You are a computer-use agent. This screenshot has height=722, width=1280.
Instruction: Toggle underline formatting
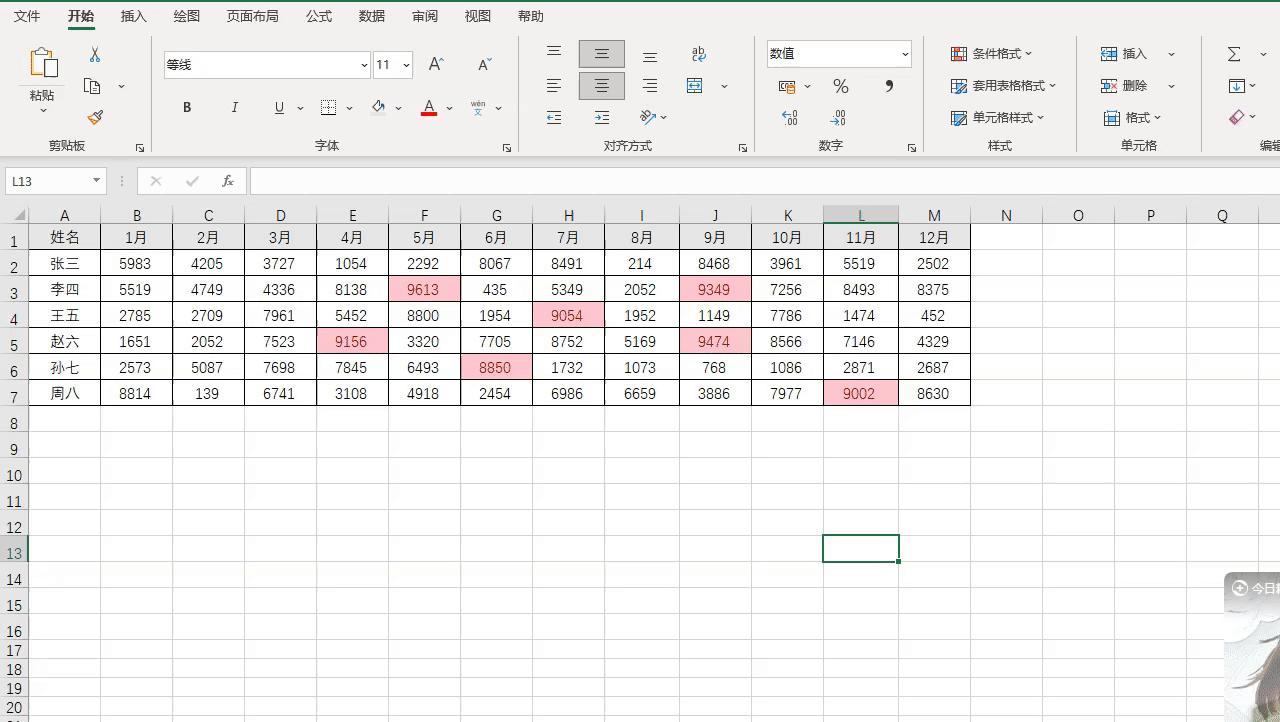(x=278, y=107)
